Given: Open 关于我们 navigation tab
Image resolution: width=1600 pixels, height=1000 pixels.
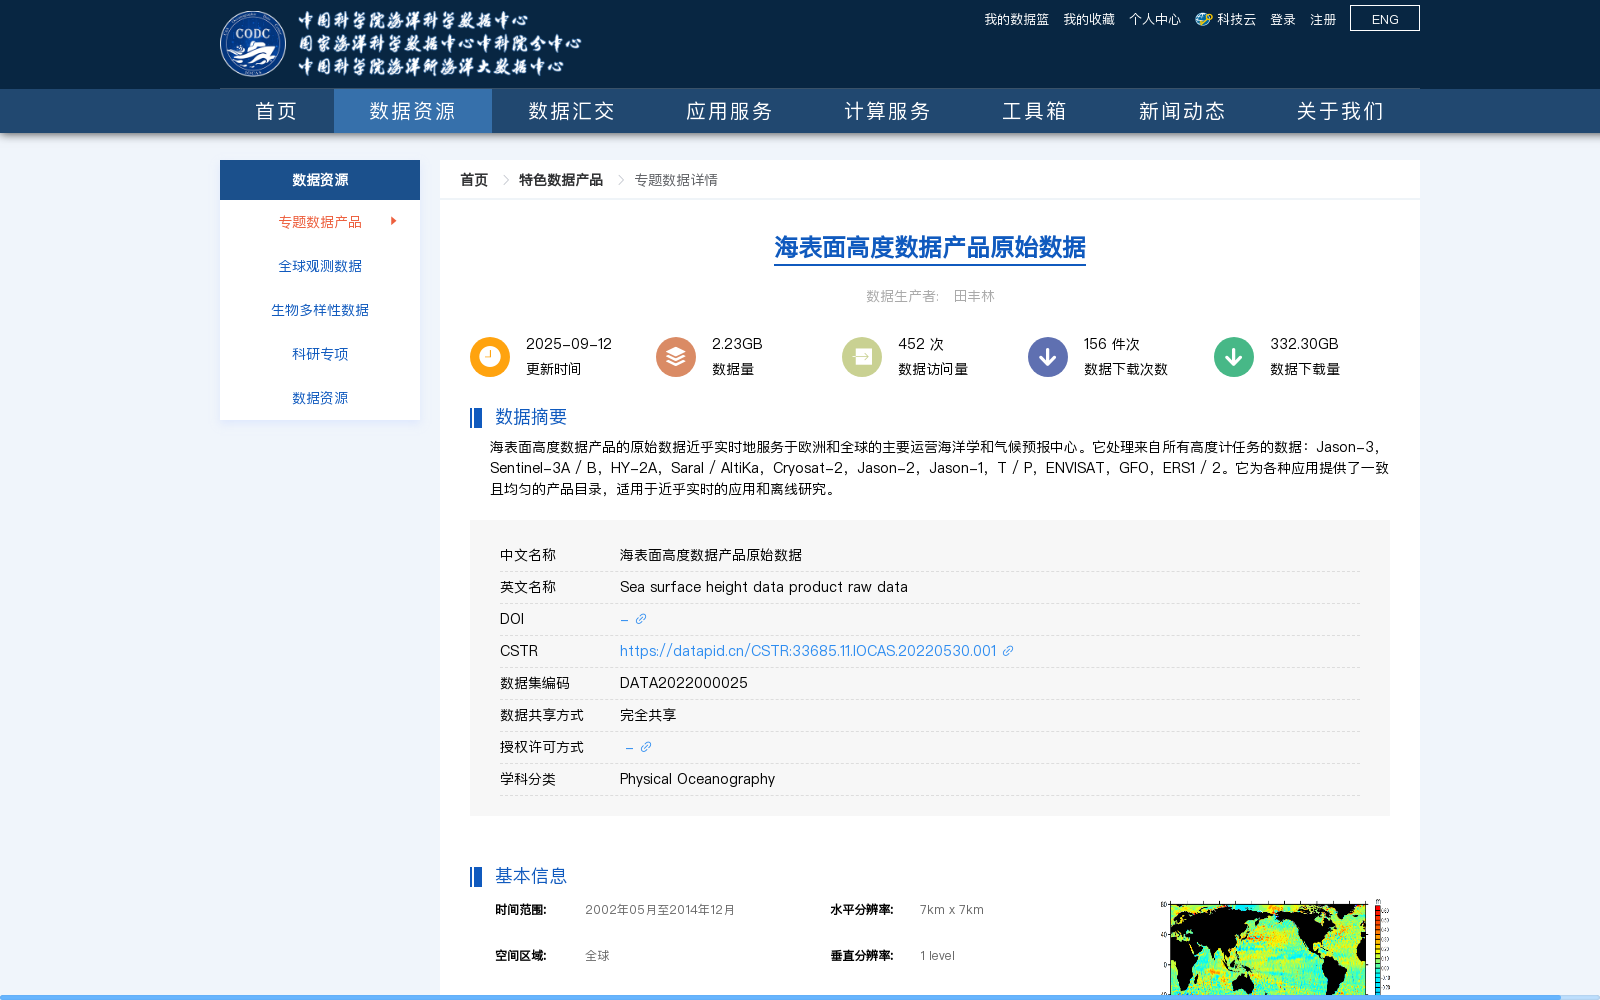Looking at the screenshot, I should [x=1340, y=111].
